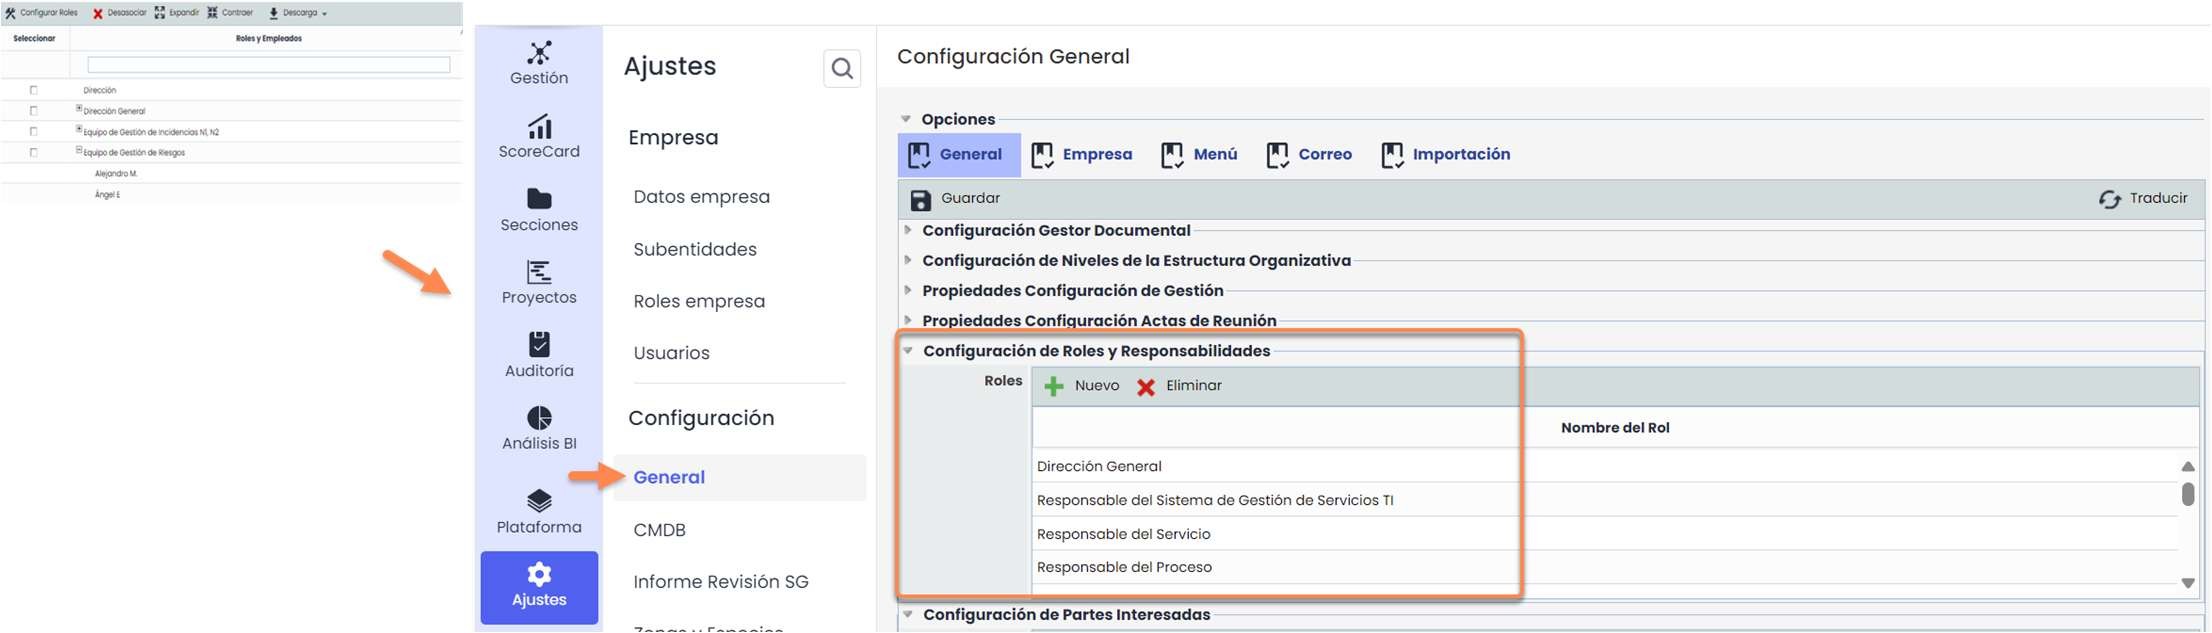Open the Análisis BI pie icon
The height and width of the screenshot is (633, 2212).
539,417
